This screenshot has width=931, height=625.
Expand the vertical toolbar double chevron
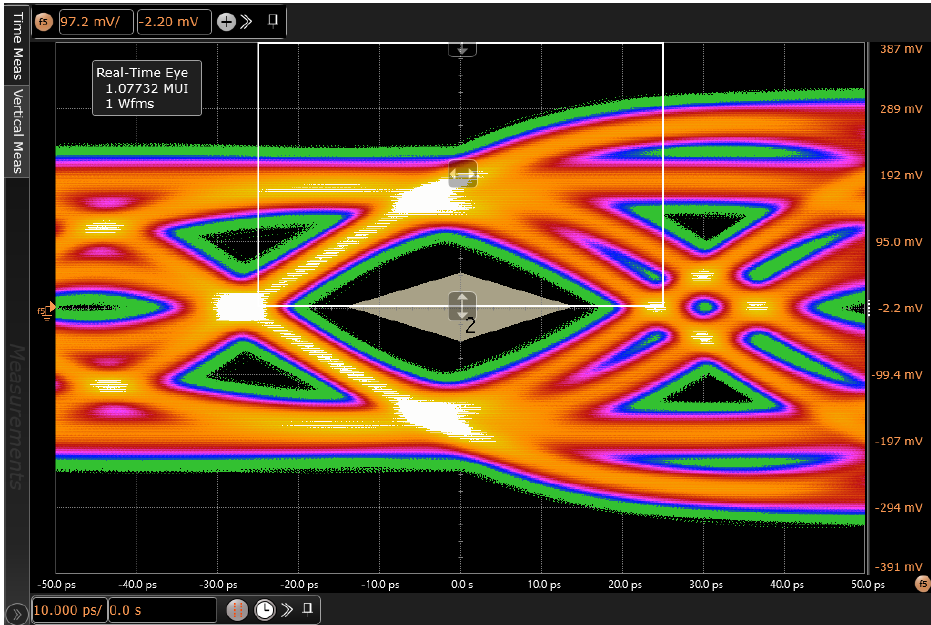(x=246, y=22)
